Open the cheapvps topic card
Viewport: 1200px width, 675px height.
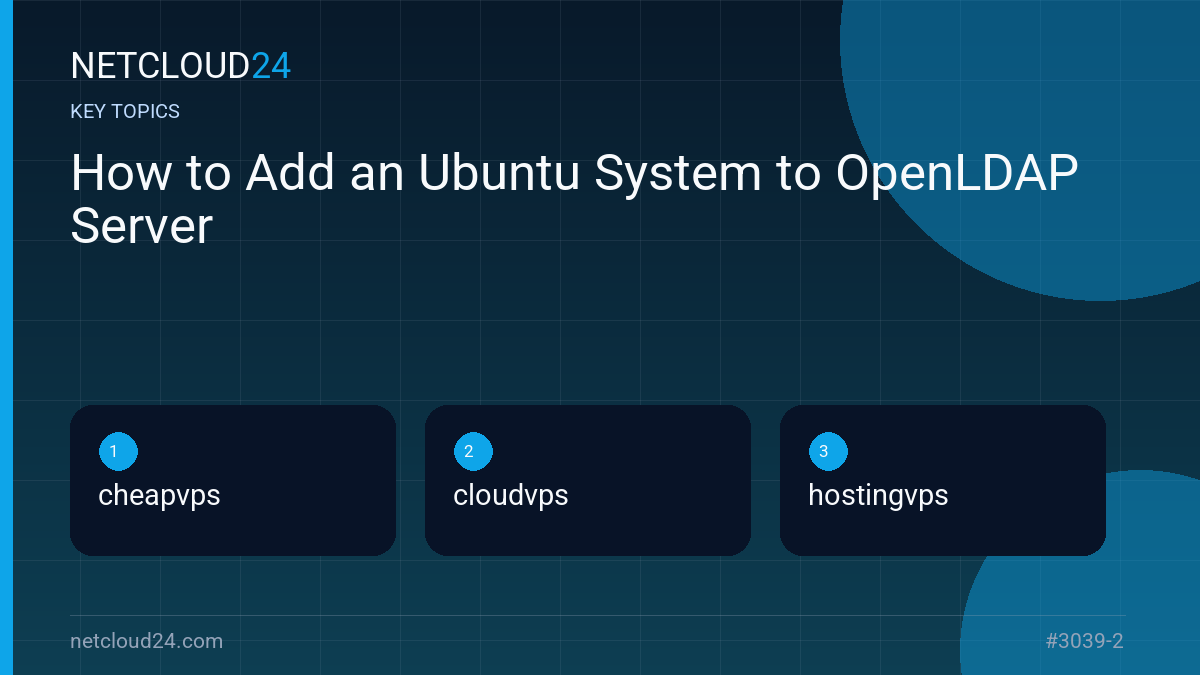[233, 480]
